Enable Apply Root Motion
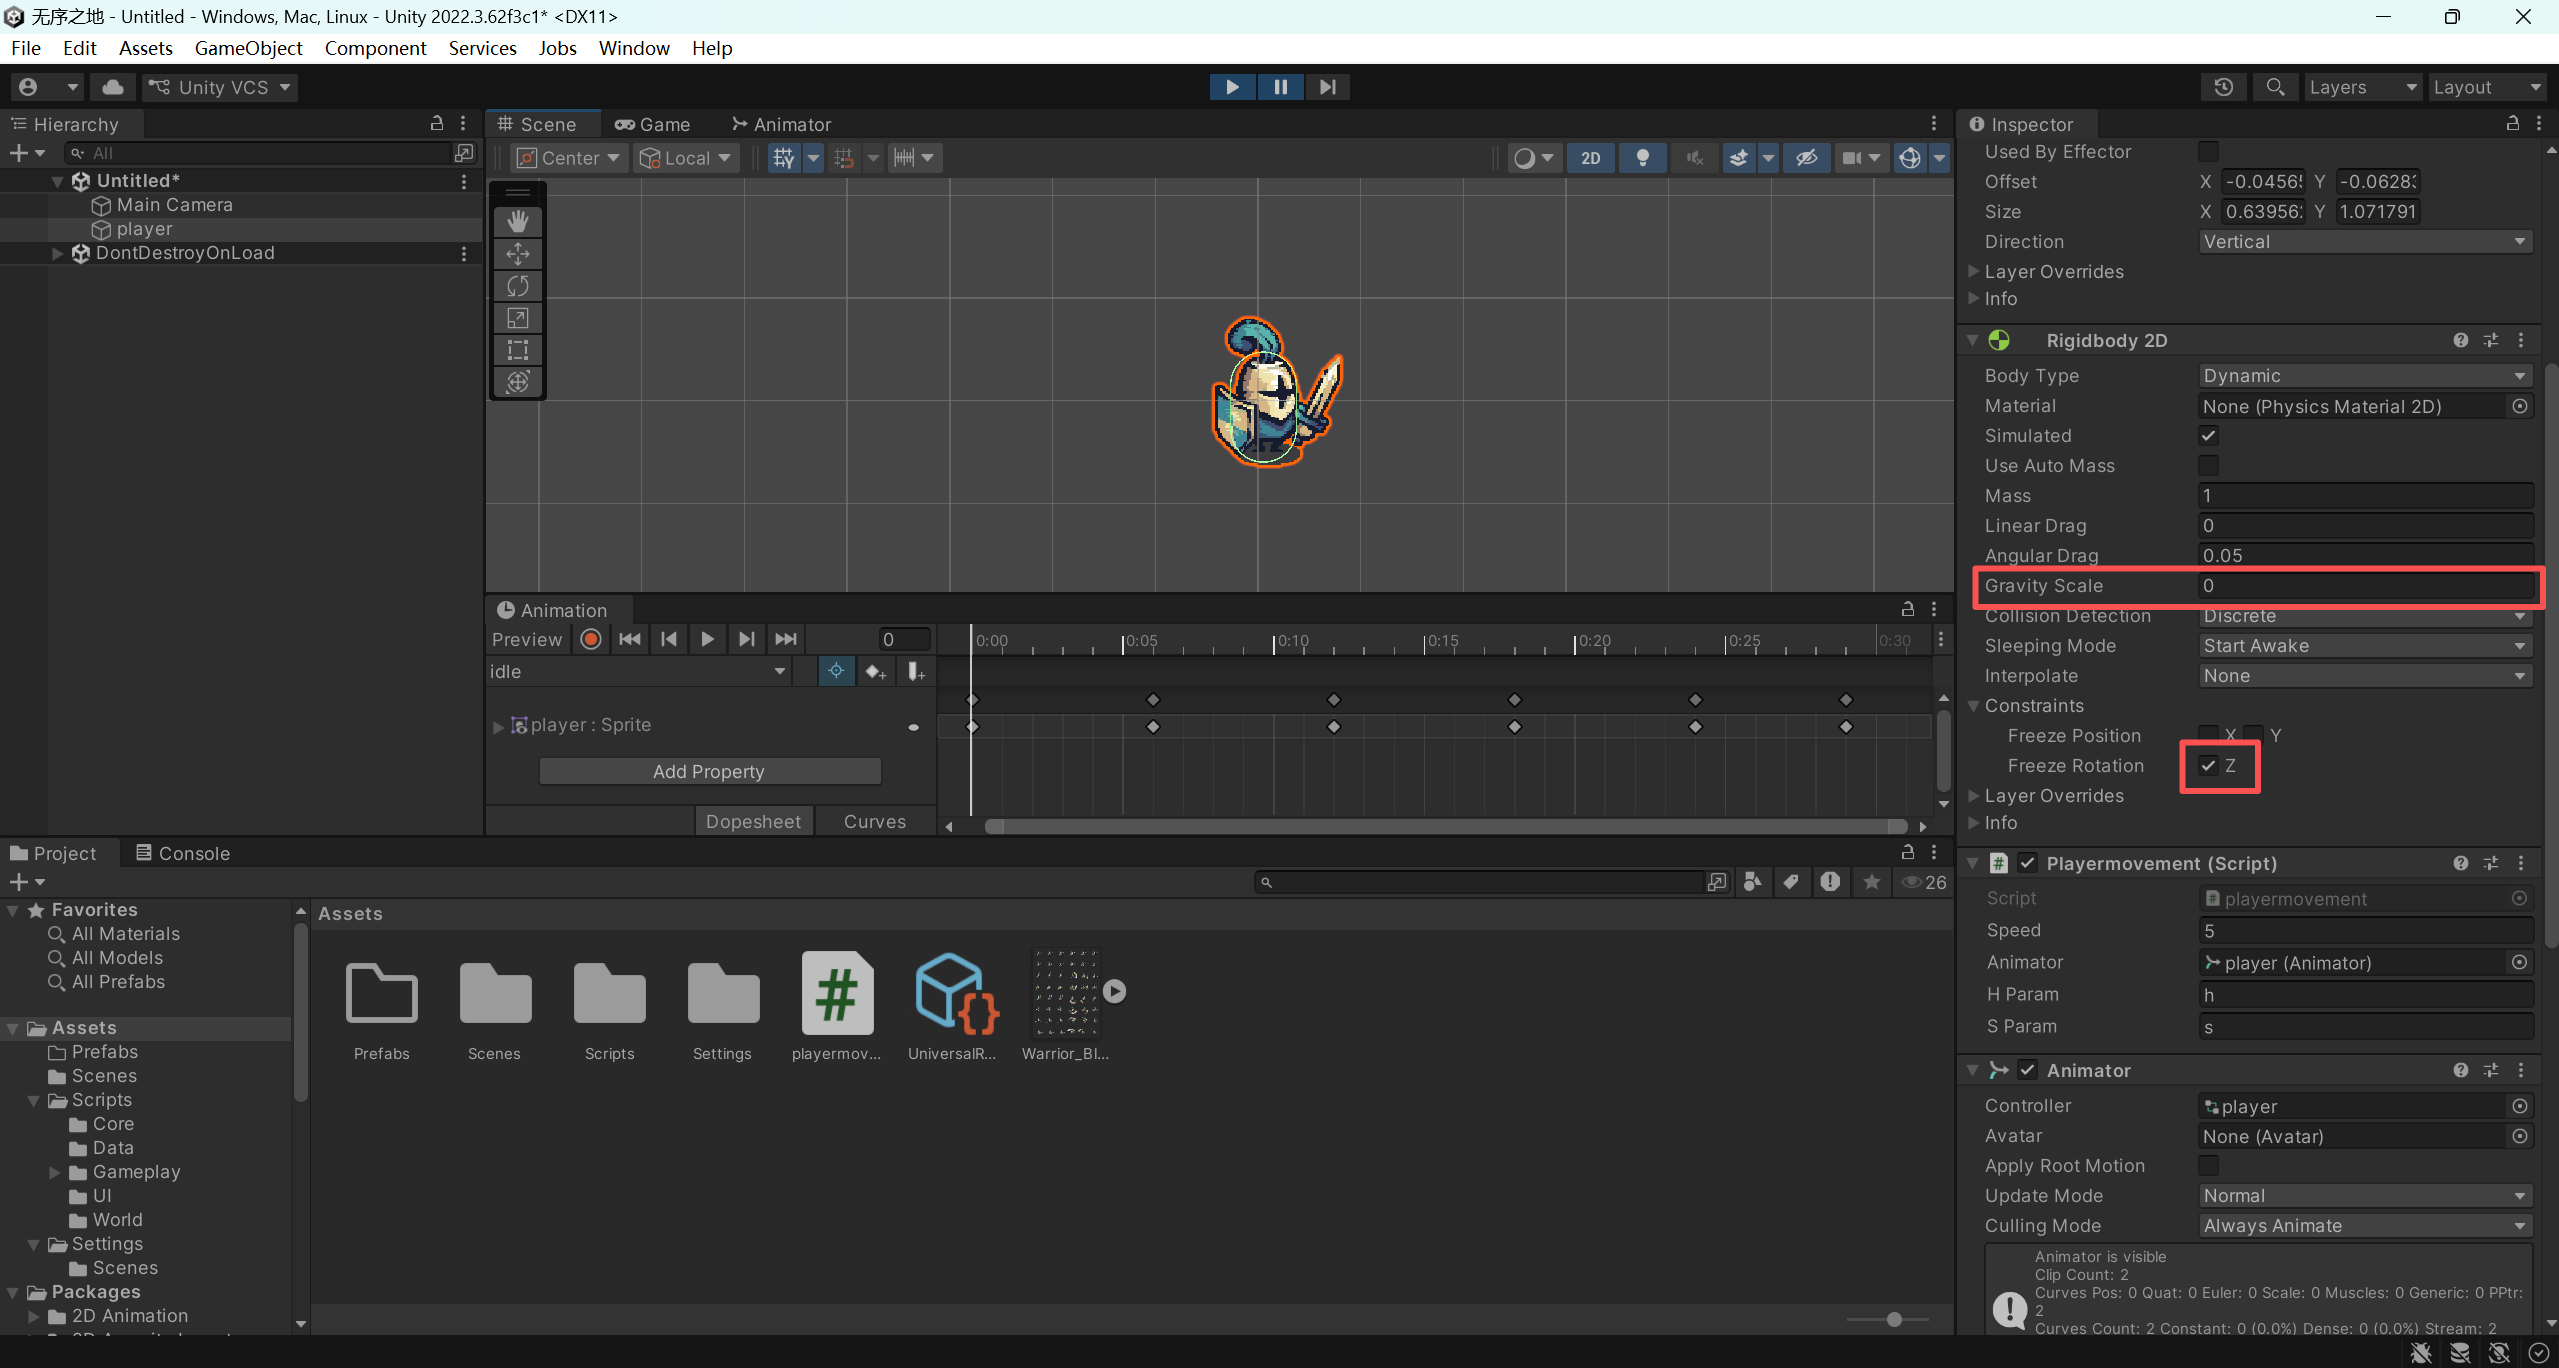The width and height of the screenshot is (2559, 1368). [x=2208, y=1166]
